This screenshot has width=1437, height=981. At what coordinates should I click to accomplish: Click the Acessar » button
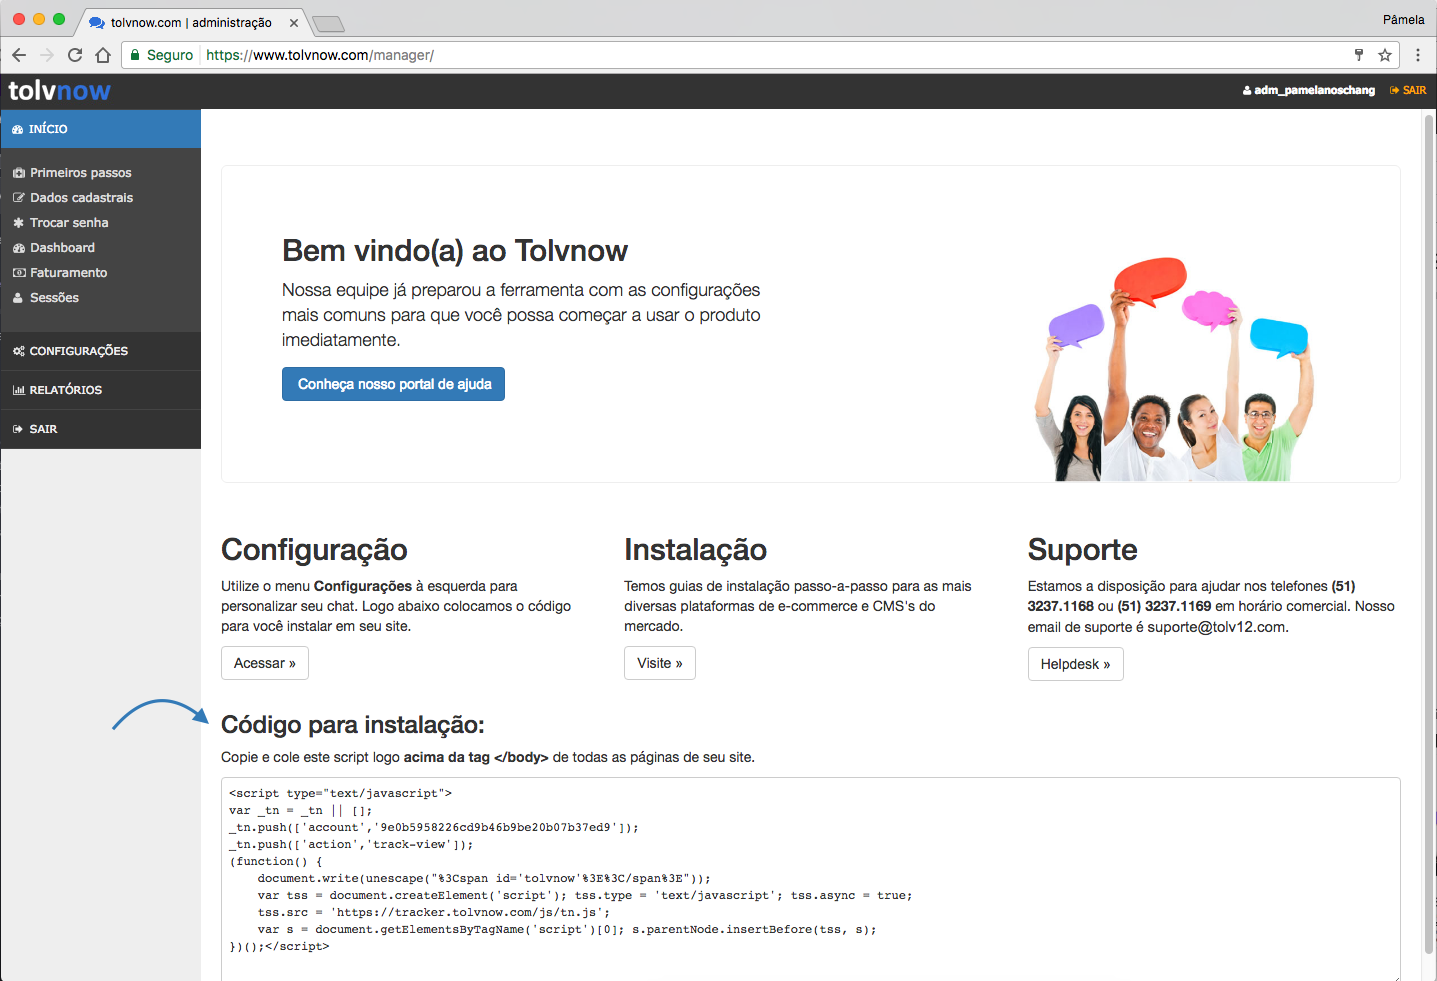click(265, 663)
